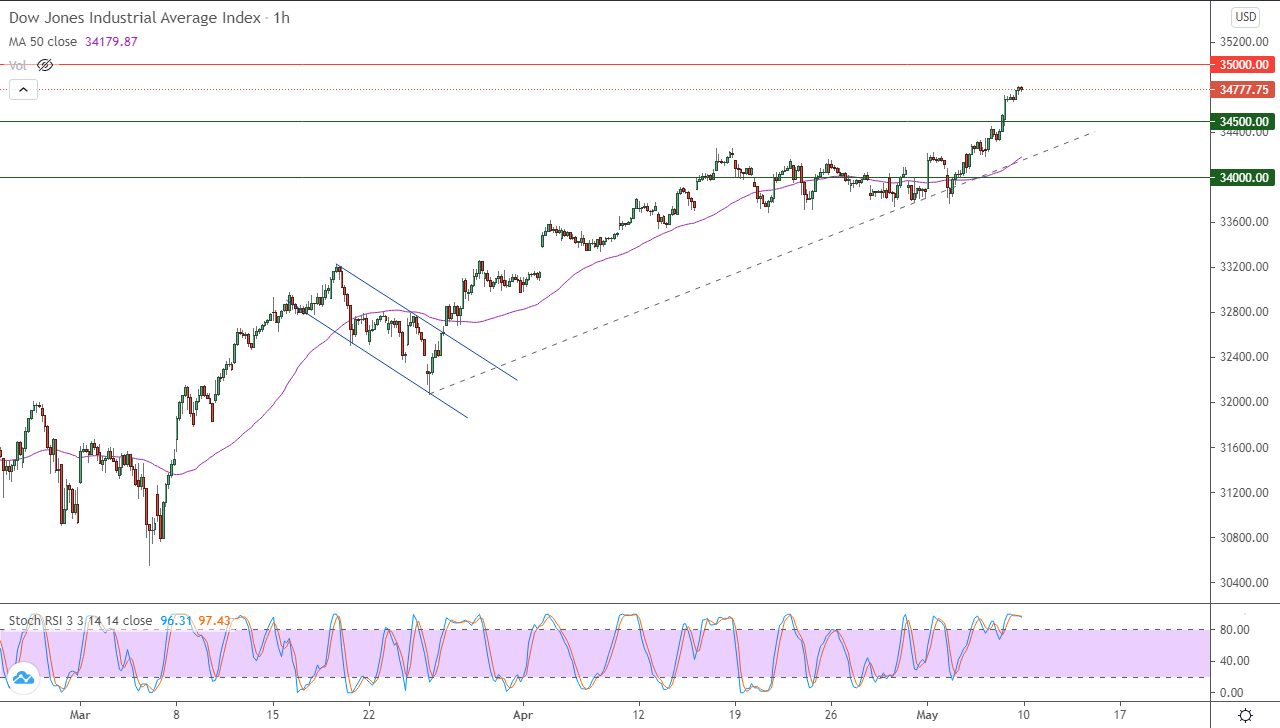Select the Dow Jones Industrial Average Index title
Screen dimensions: 1280x728
tap(135, 18)
